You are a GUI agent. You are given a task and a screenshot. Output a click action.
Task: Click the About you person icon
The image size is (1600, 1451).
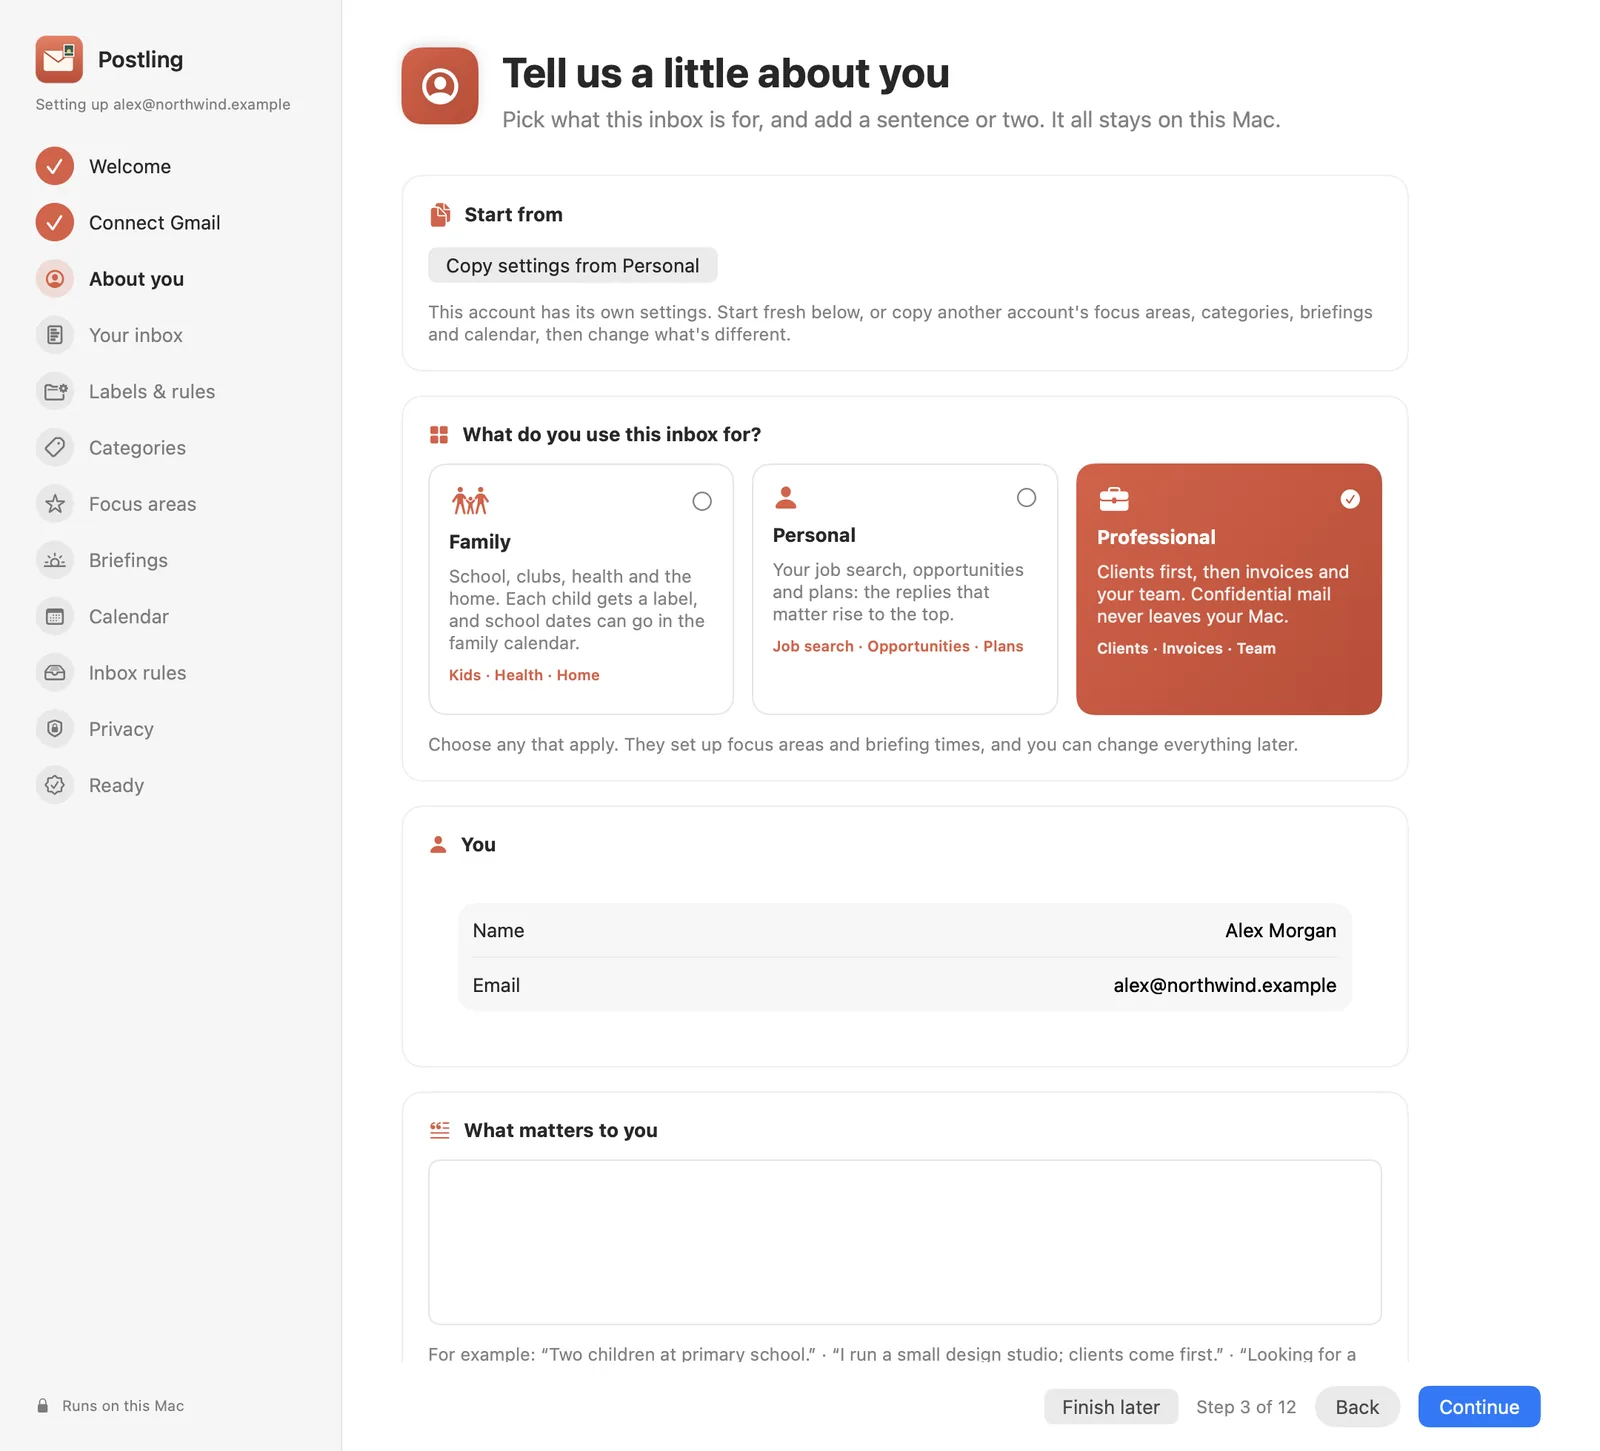55,279
